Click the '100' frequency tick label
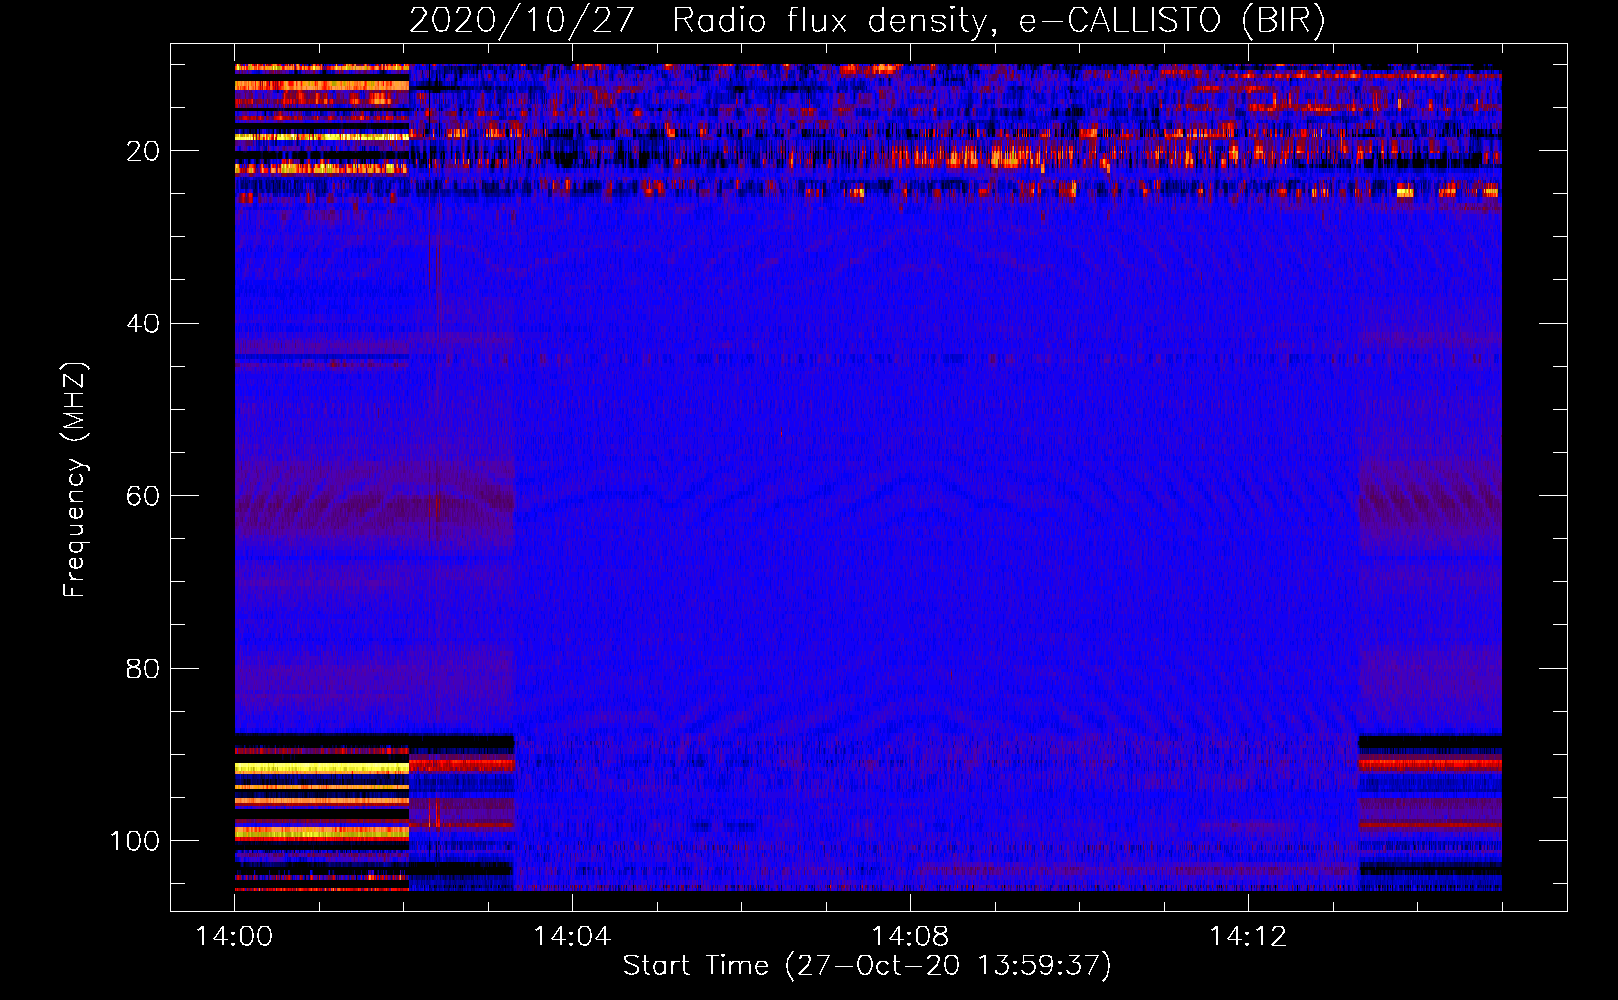Image resolution: width=1618 pixels, height=1000 pixels. point(135,841)
